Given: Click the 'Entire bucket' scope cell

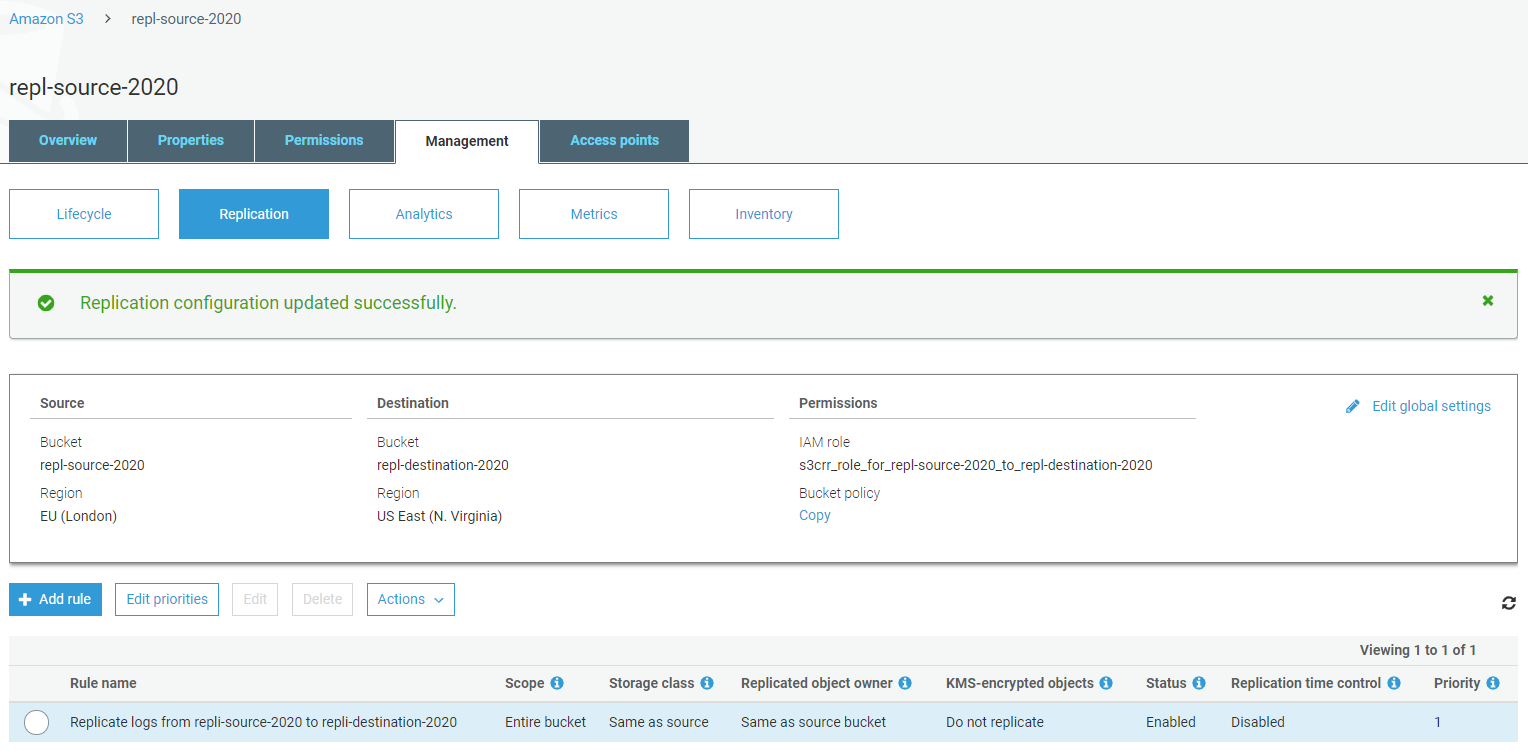Looking at the screenshot, I should (x=546, y=722).
